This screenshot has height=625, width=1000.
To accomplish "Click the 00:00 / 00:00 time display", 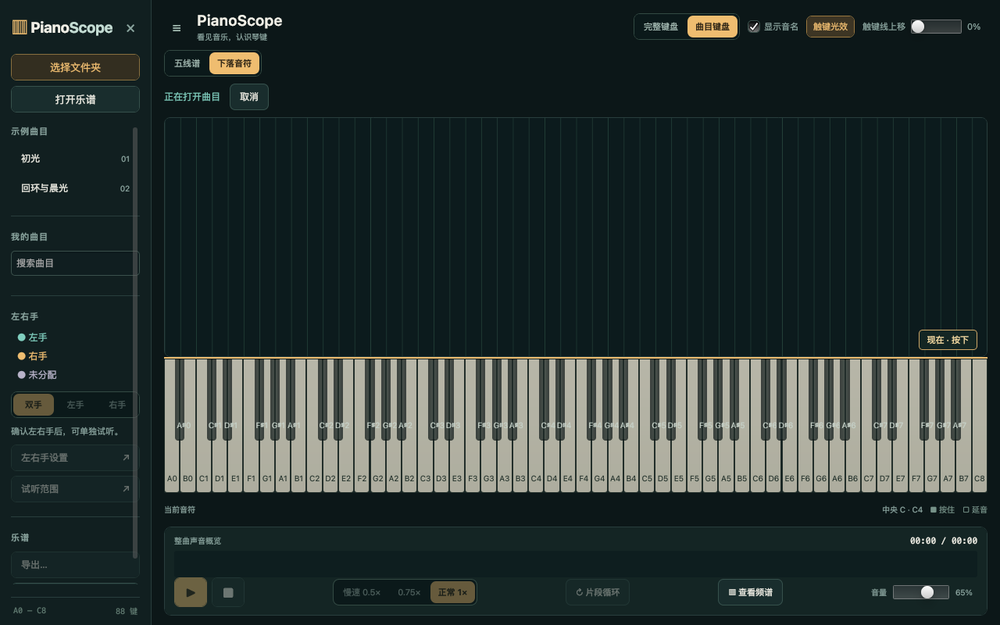I will click(x=943, y=540).
